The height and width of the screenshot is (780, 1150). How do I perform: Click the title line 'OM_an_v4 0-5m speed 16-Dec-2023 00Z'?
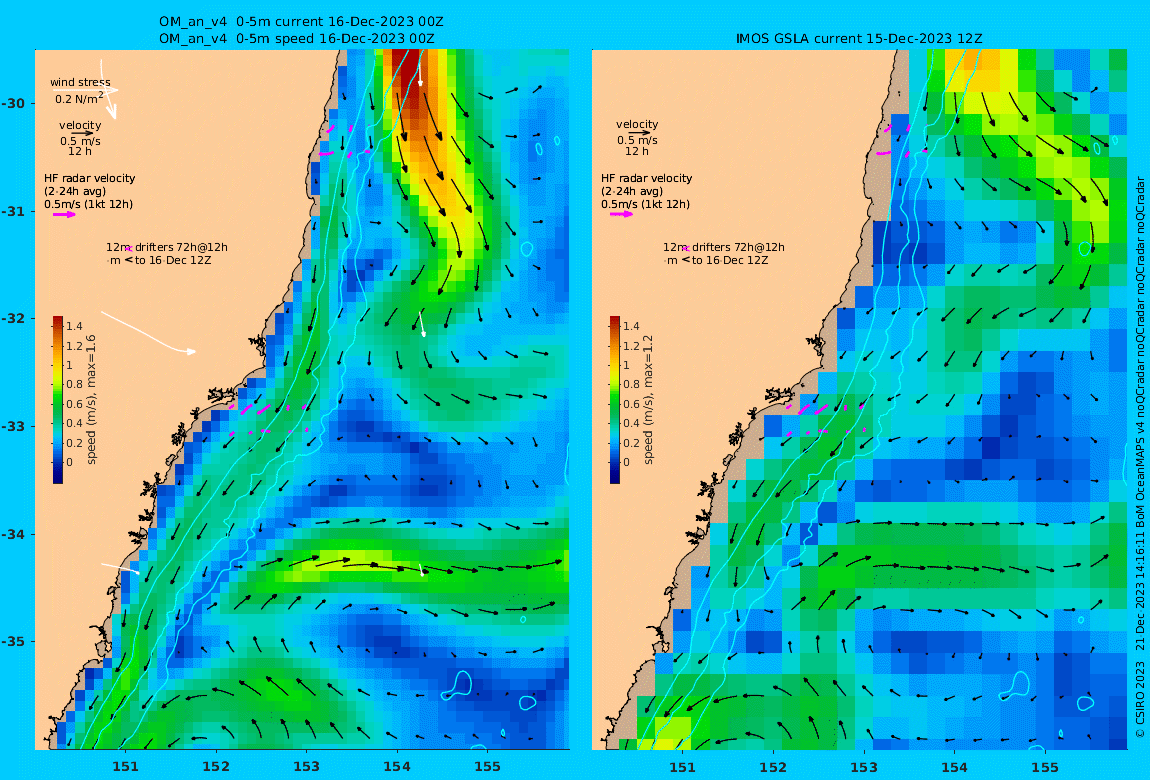click(x=296, y=38)
